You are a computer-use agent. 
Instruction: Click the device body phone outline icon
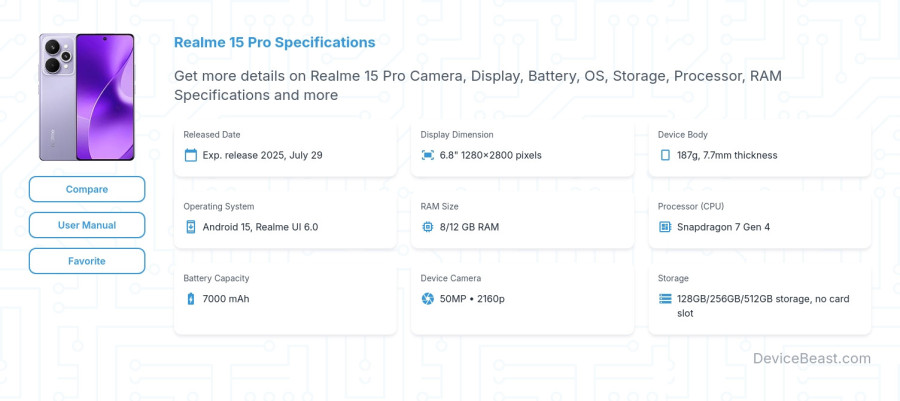[x=665, y=155]
